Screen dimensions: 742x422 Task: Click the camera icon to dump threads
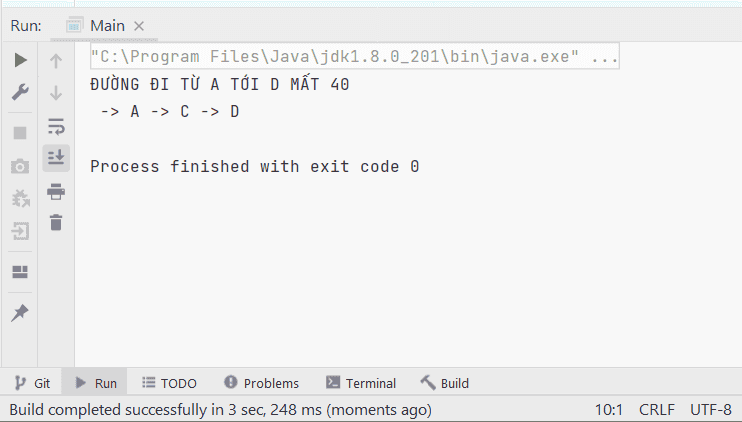(20, 167)
